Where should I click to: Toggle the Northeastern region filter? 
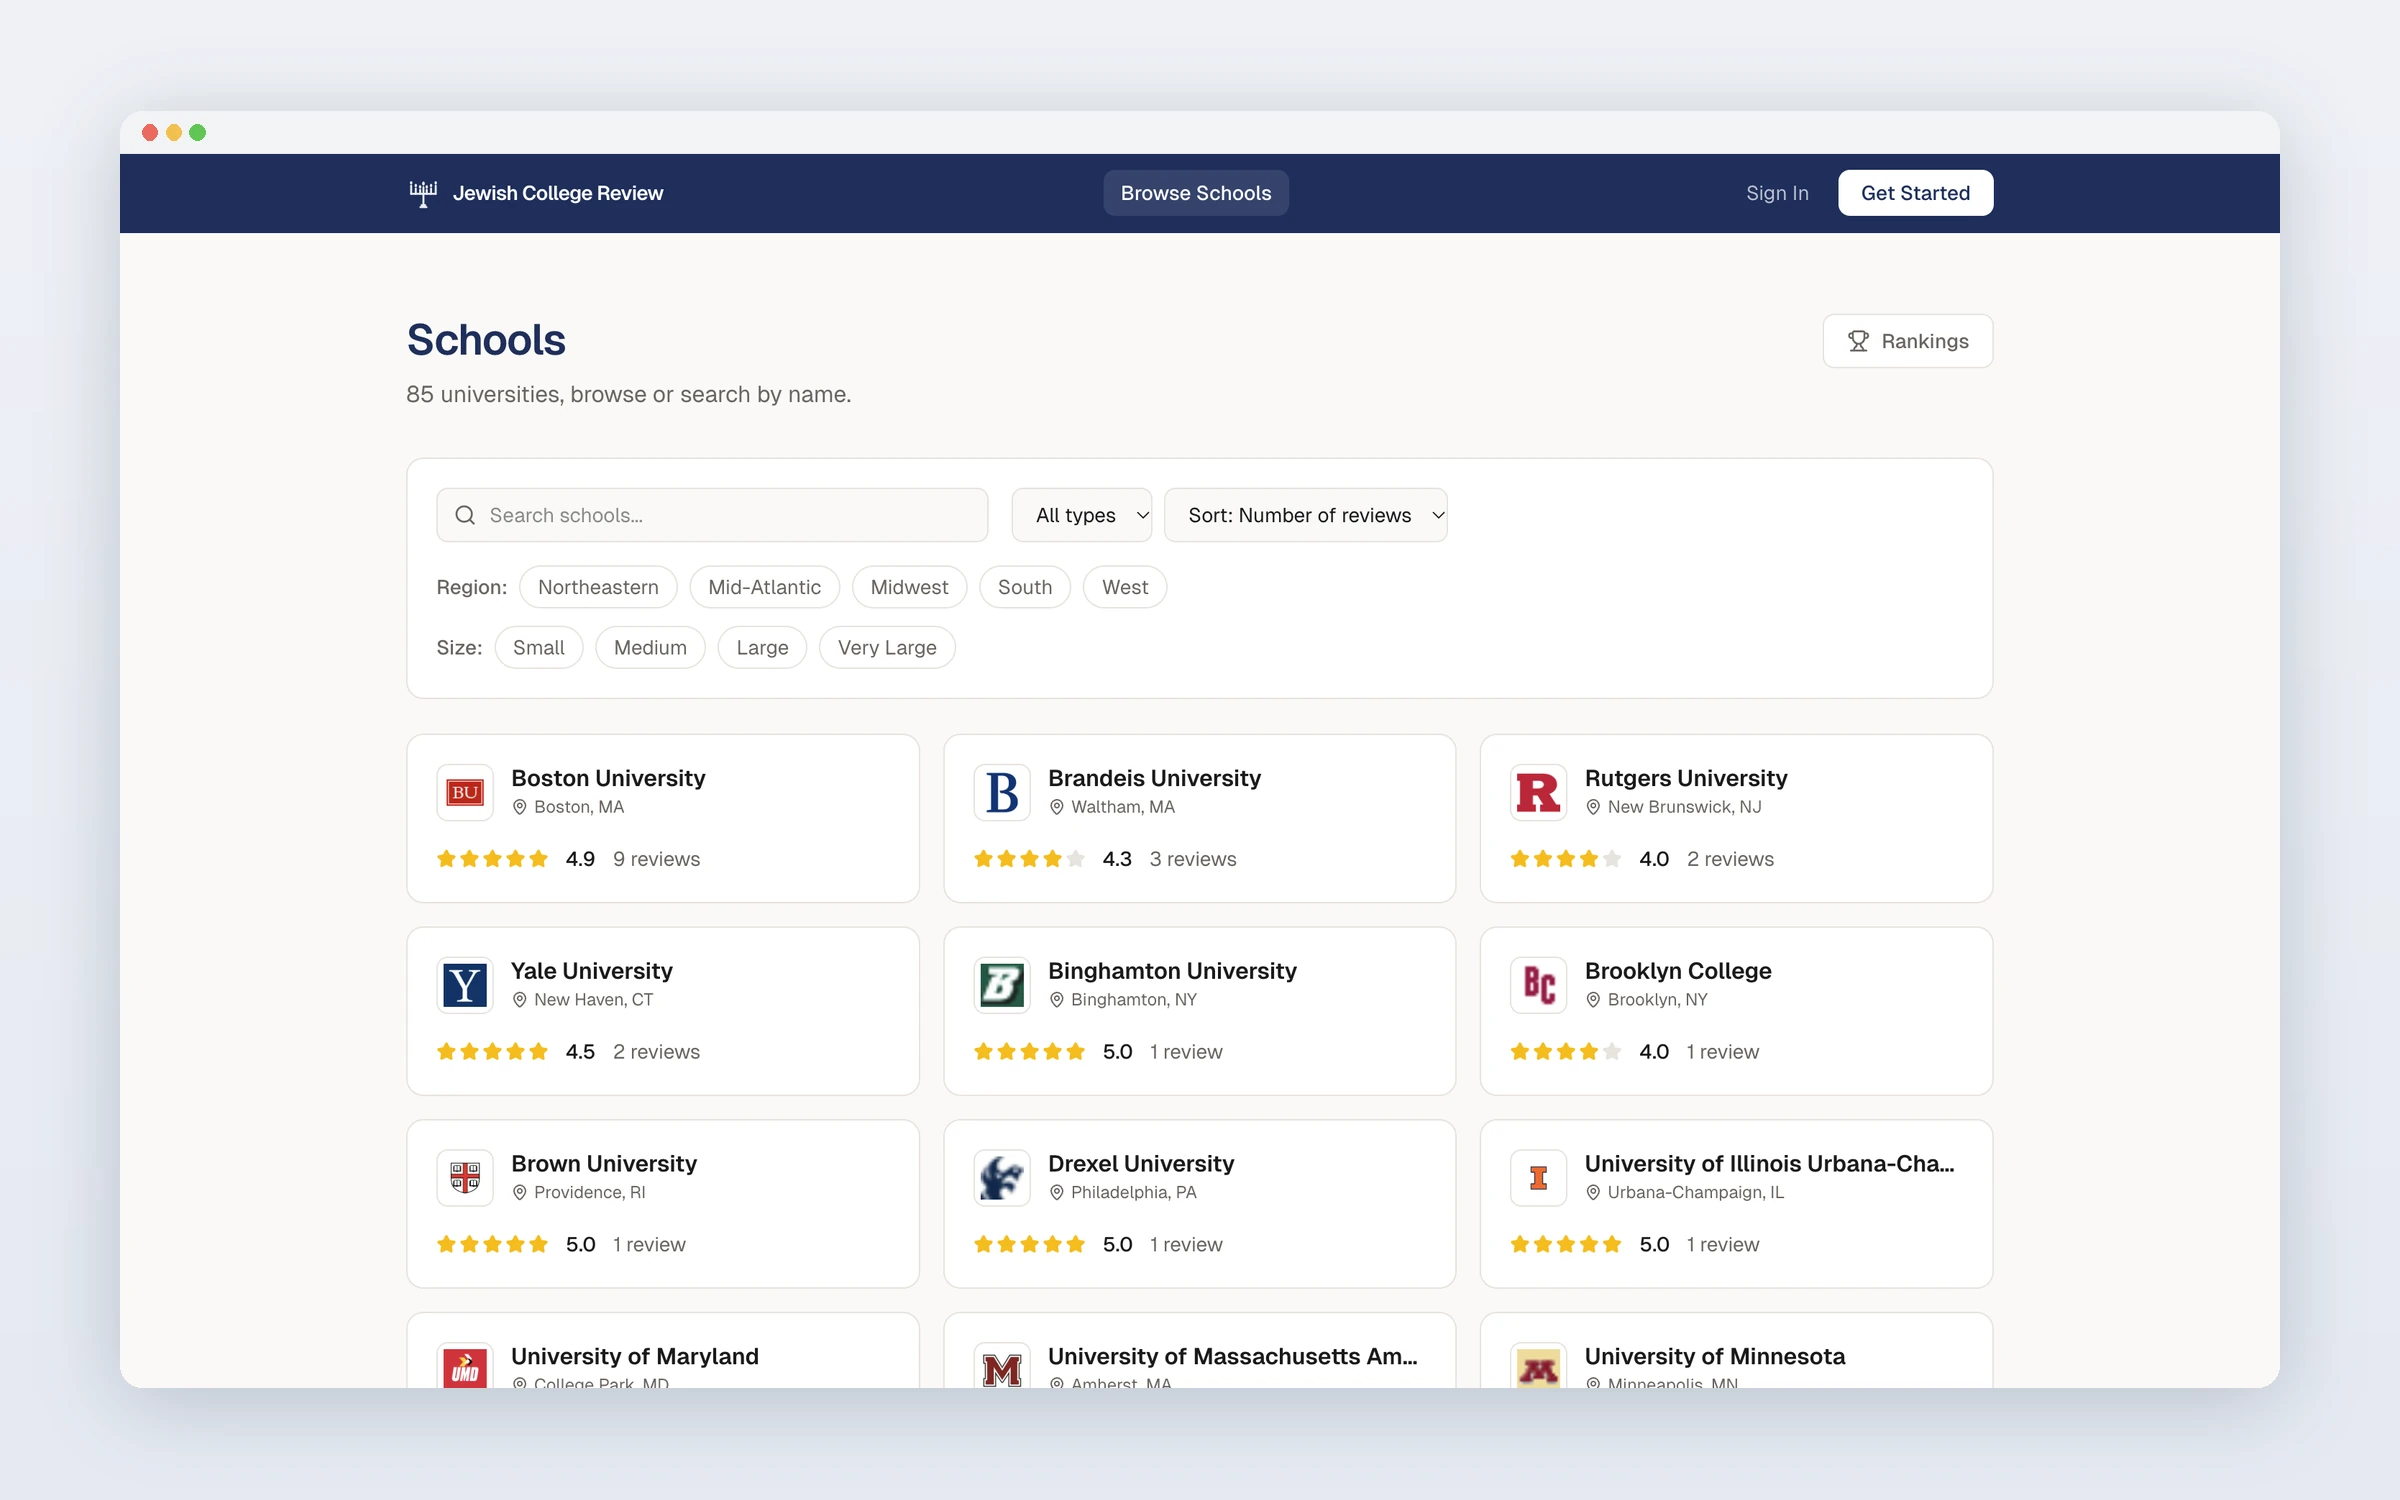598,587
